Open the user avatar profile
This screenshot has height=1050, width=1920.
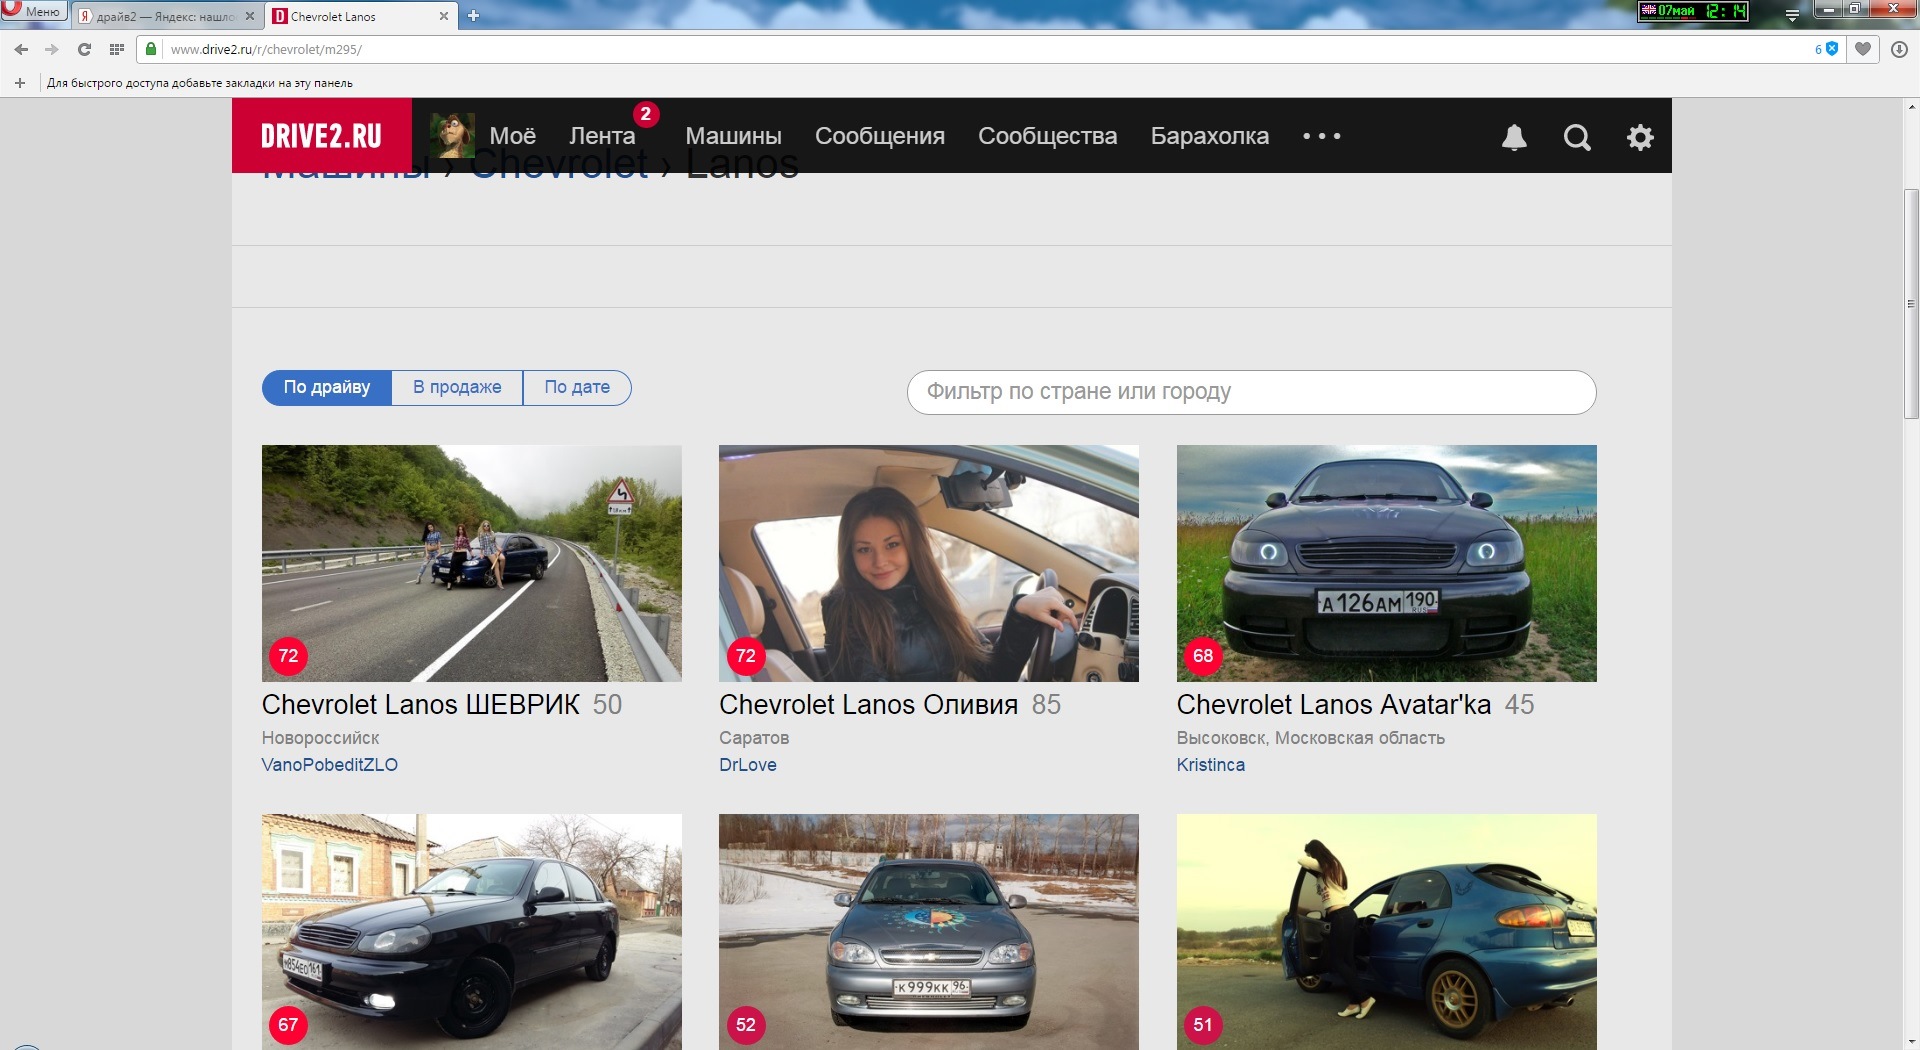tap(452, 136)
